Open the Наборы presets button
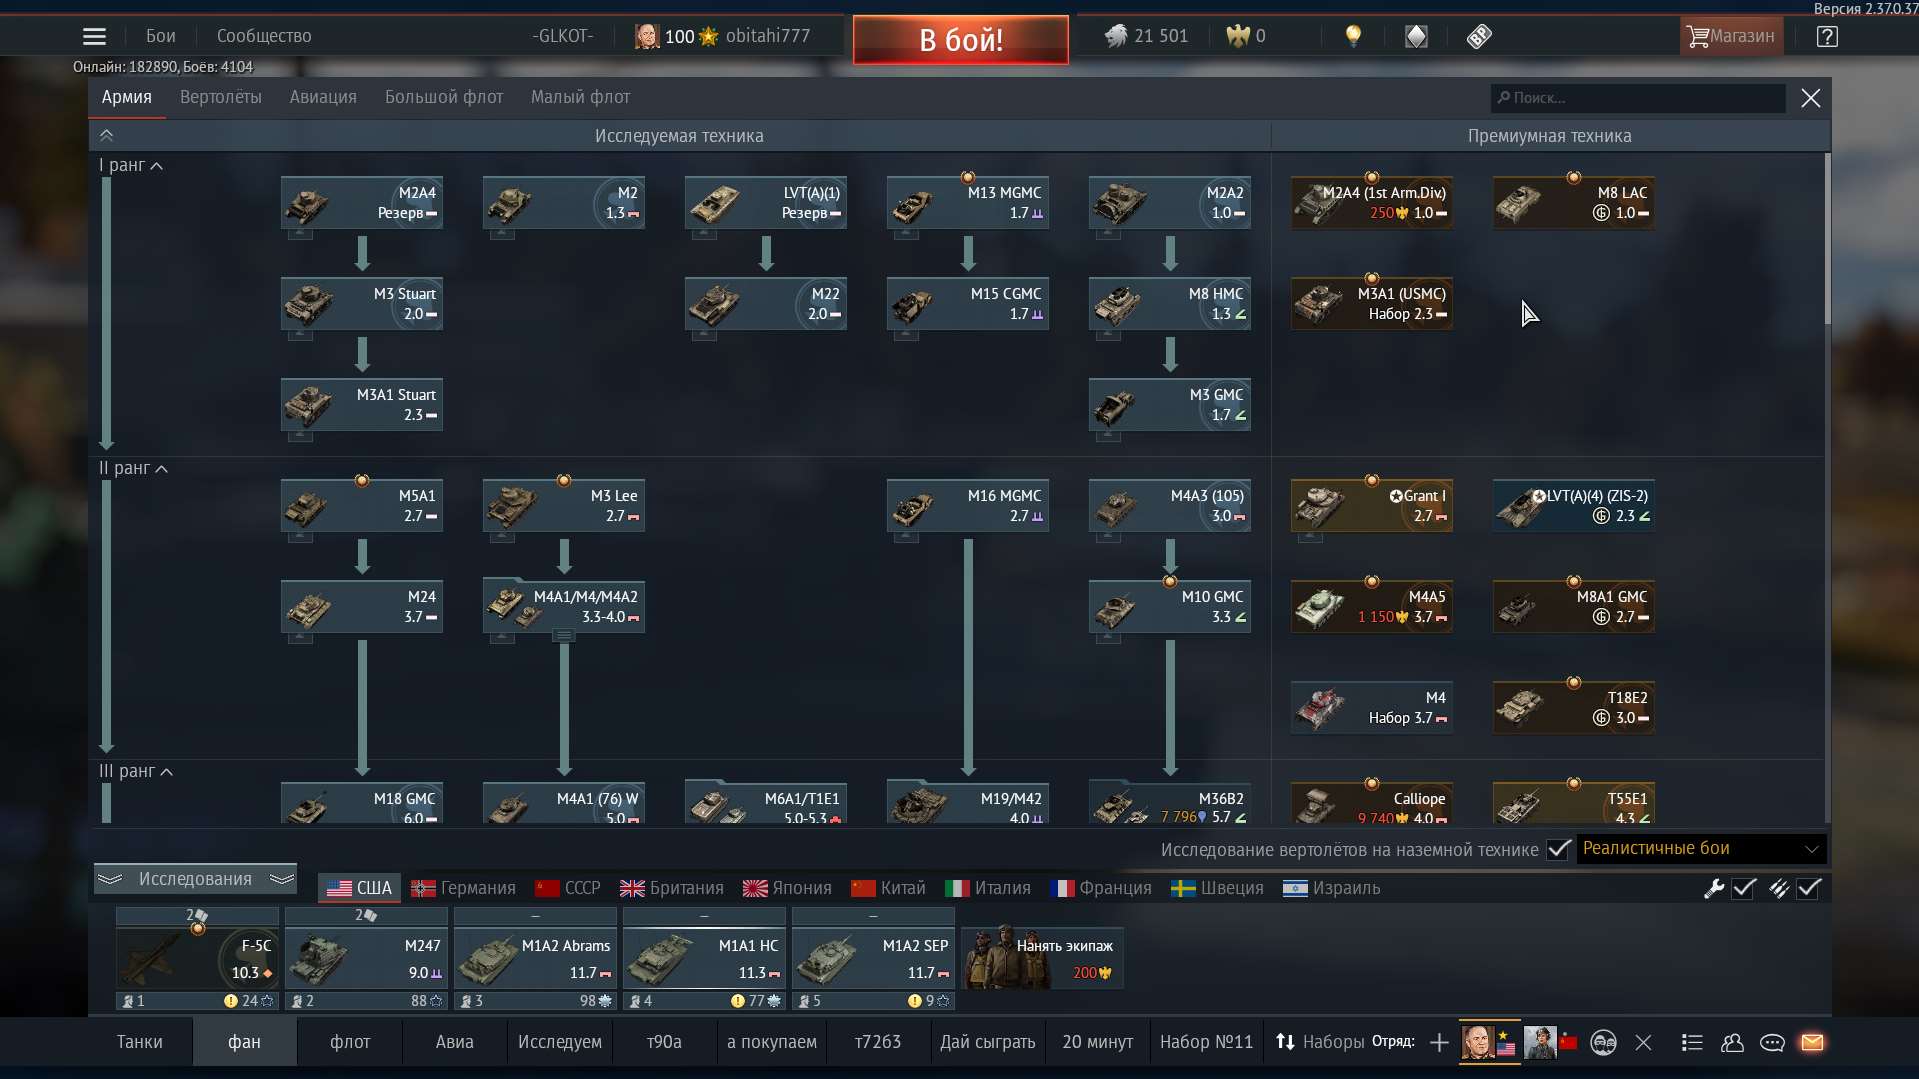Screen dimensions: 1919x1079 pyautogui.click(x=1320, y=1042)
